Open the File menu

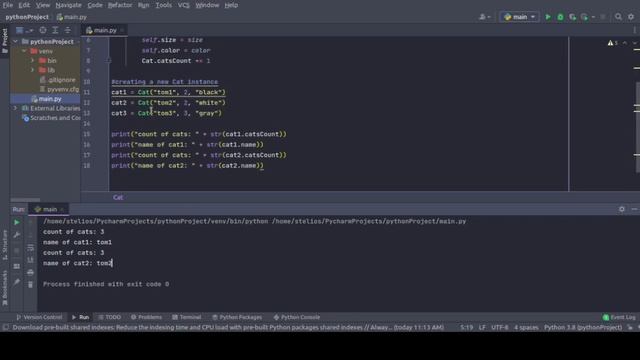coord(8,5)
